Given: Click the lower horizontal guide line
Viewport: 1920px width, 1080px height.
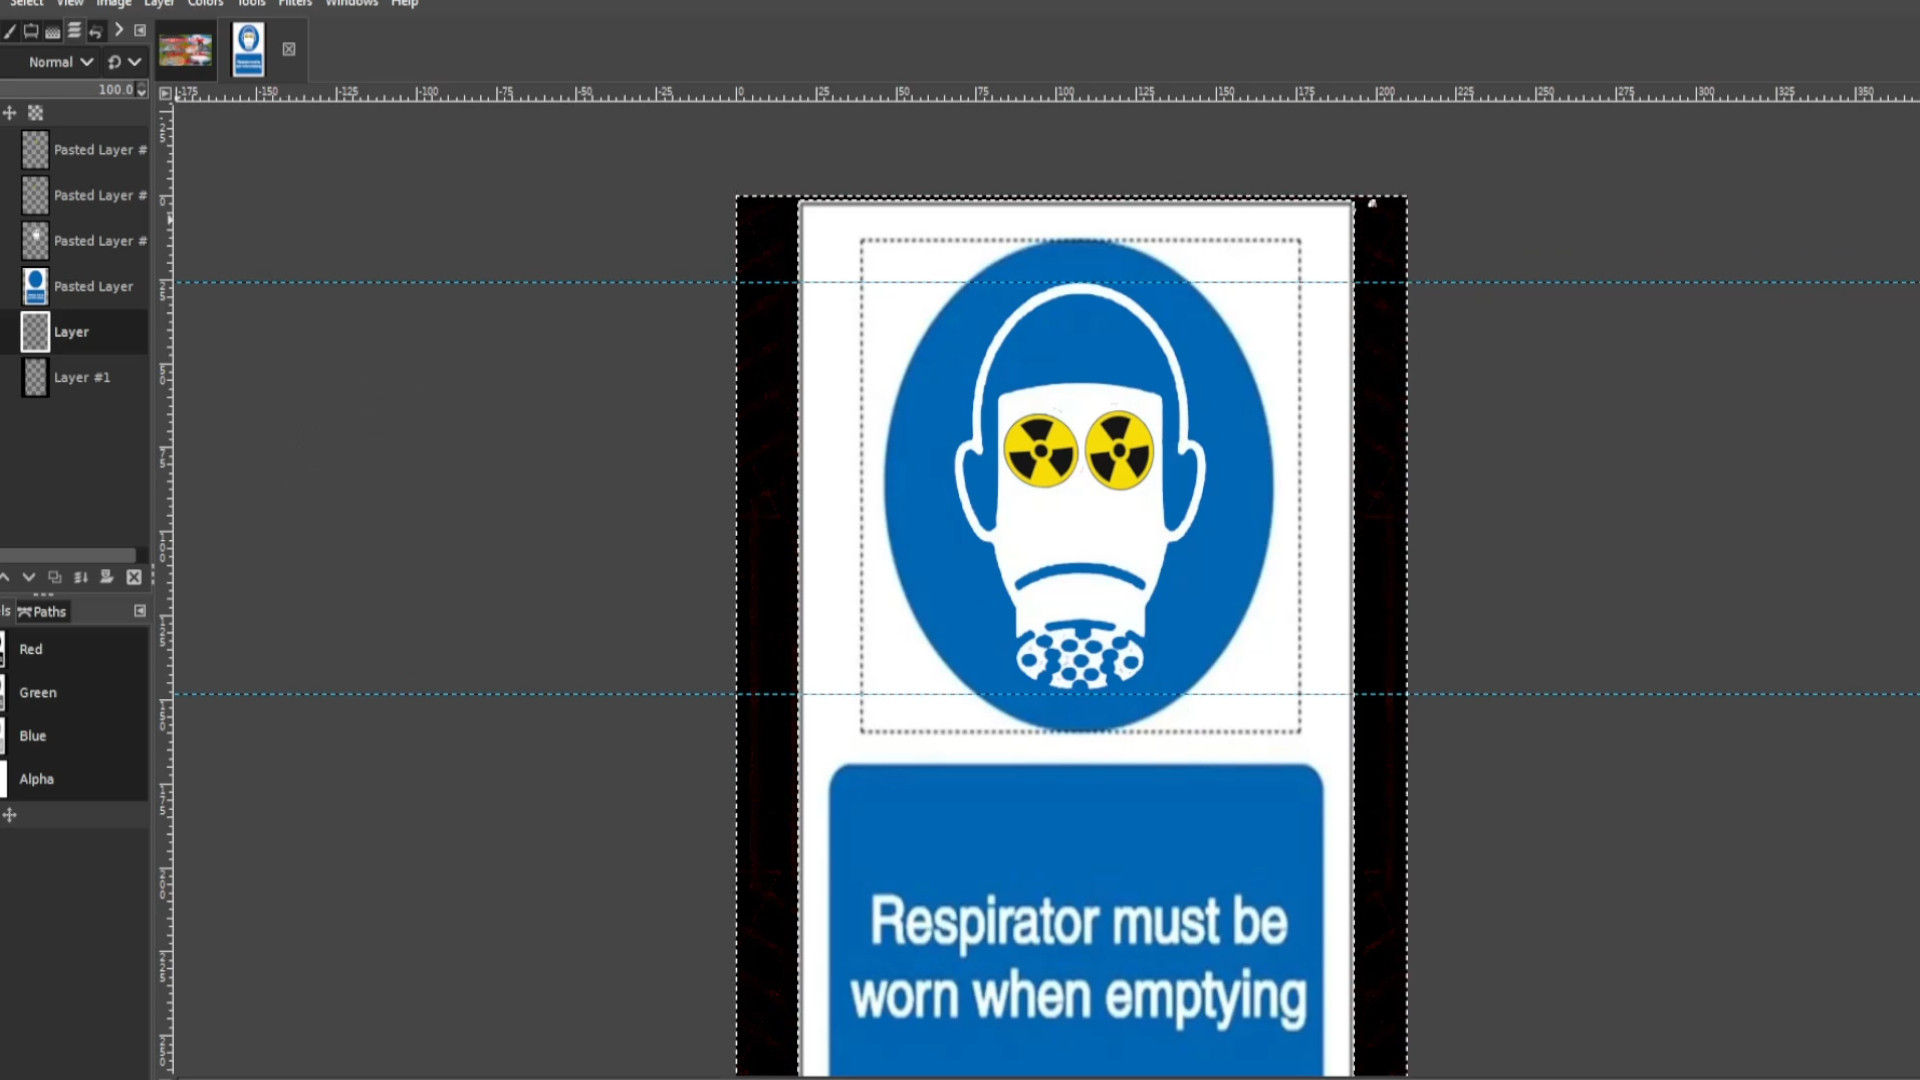Looking at the screenshot, I should 1047,693.
